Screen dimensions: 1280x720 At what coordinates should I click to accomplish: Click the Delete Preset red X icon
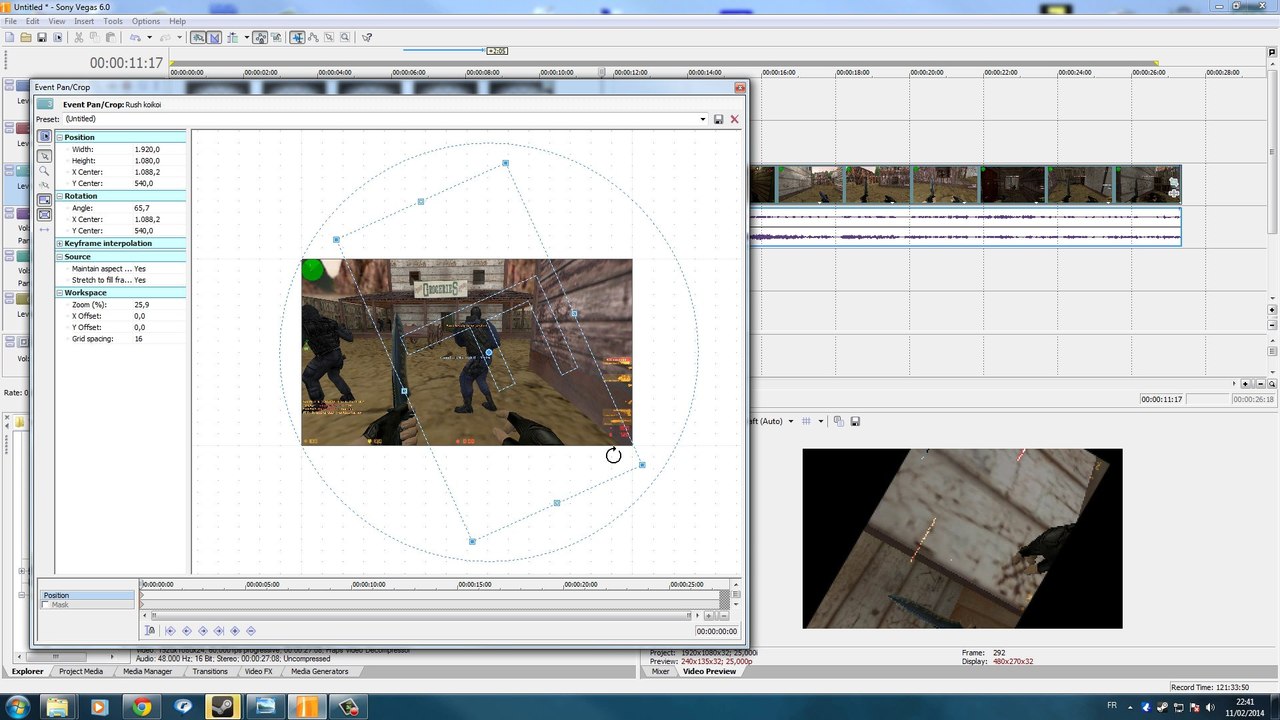click(734, 119)
